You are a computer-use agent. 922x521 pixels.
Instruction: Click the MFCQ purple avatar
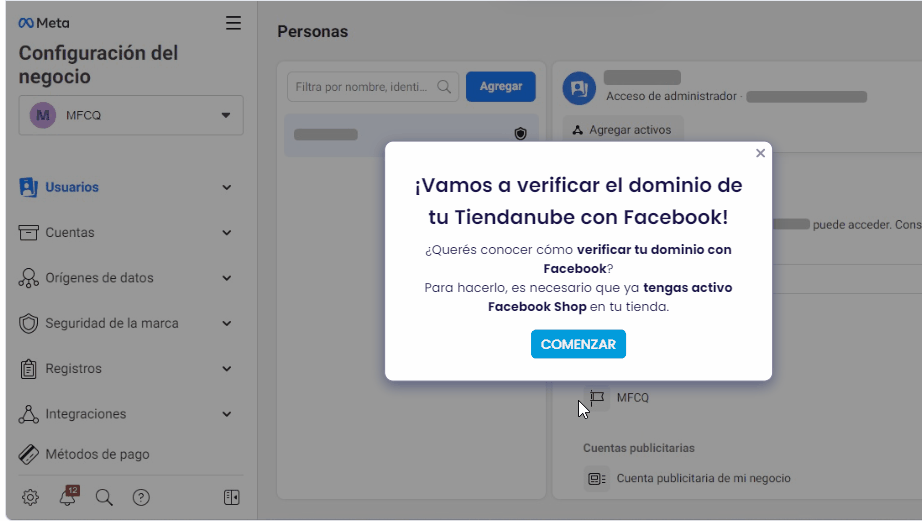pos(43,115)
